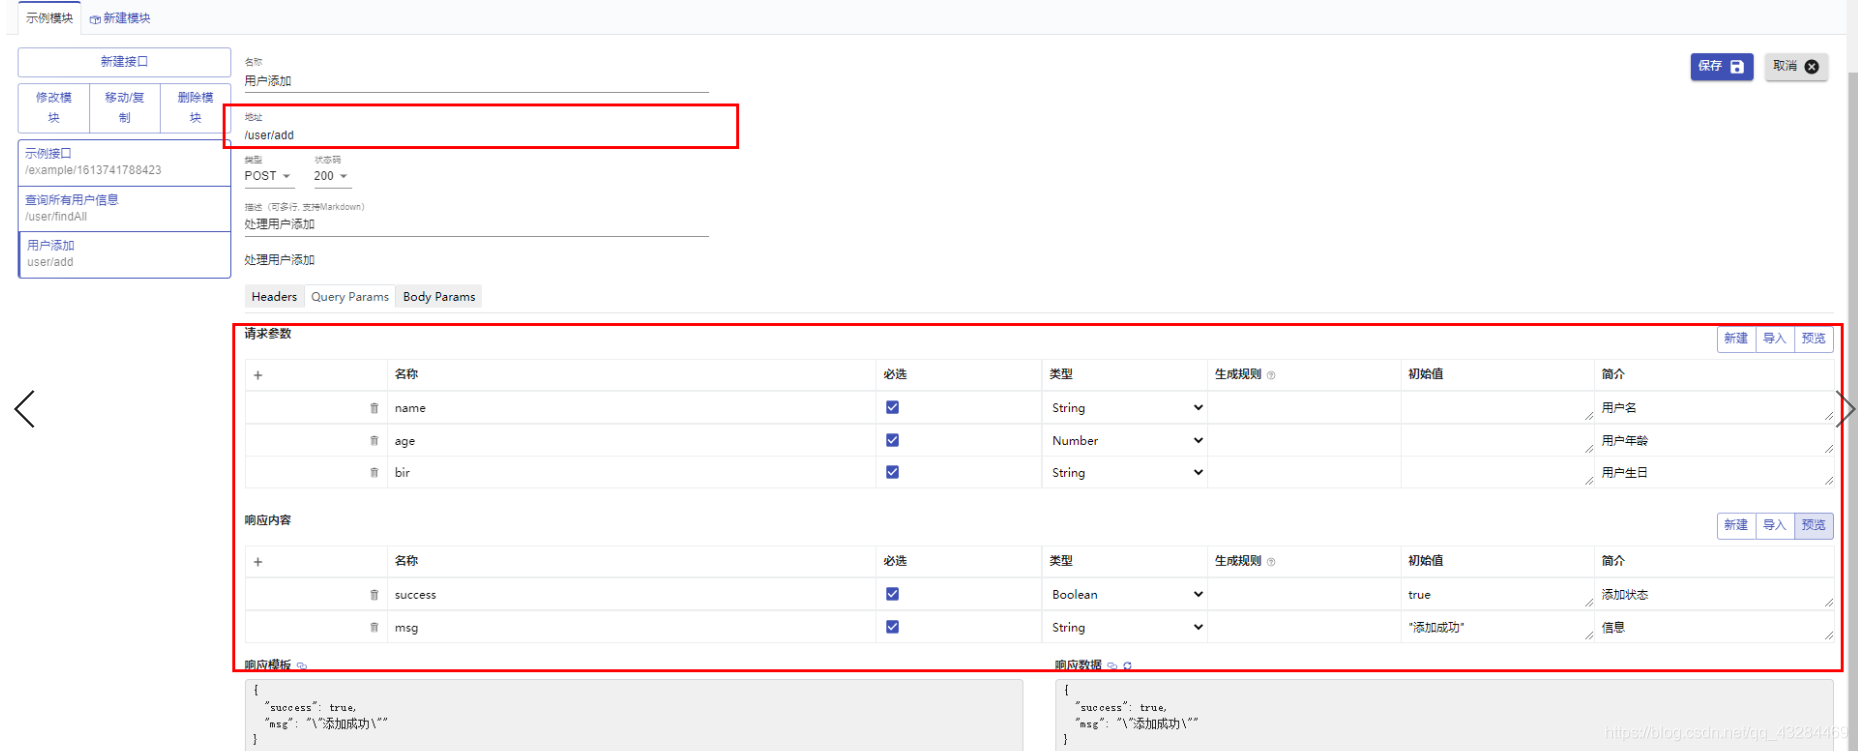Viewport: 1858px width, 751px height.
Task: Toggle required checkbox for age
Action: pos(892,440)
